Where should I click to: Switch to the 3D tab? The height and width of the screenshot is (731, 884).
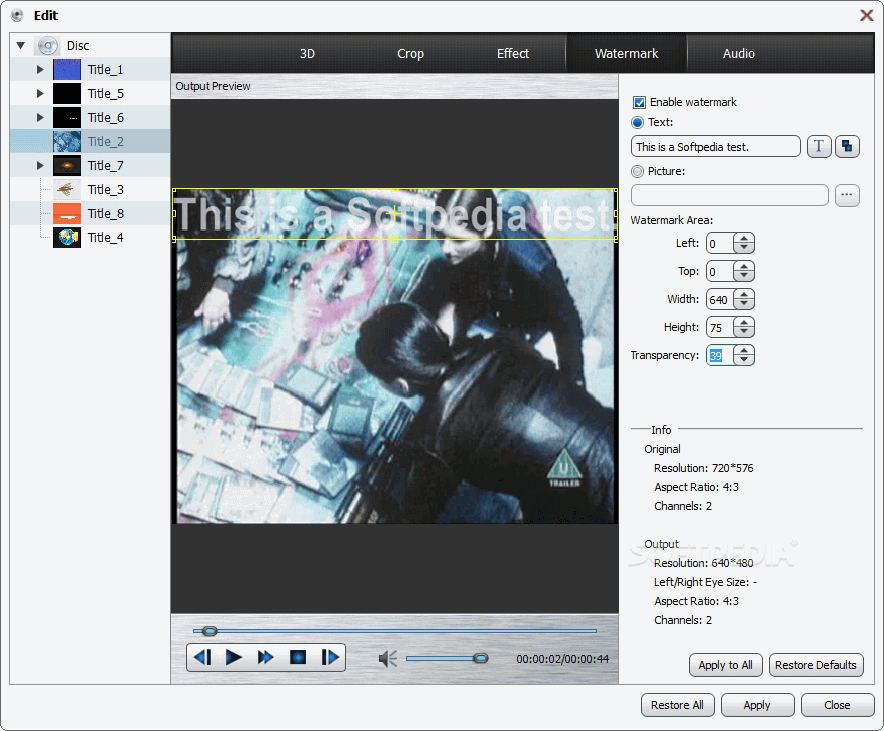(307, 54)
